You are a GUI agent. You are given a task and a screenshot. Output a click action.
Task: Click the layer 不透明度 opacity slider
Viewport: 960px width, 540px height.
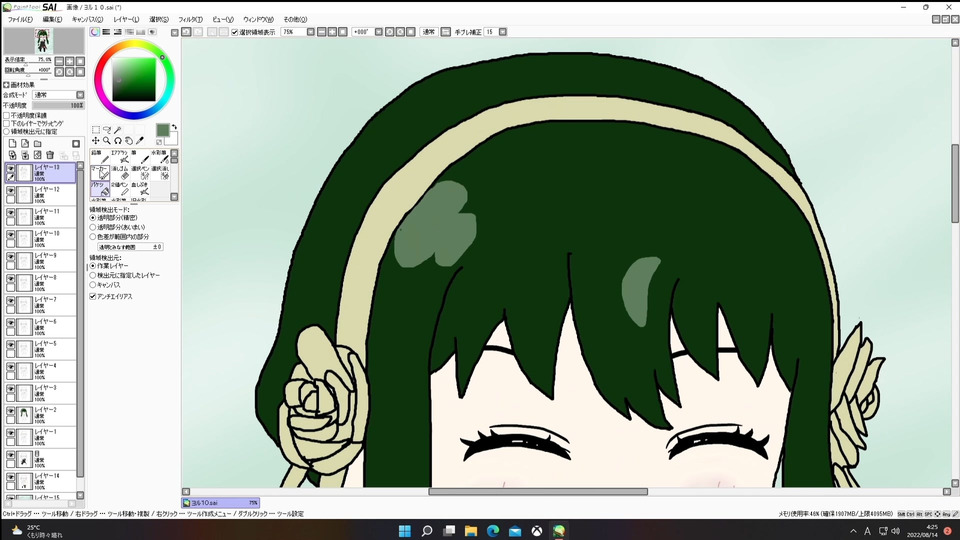[x=58, y=105]
